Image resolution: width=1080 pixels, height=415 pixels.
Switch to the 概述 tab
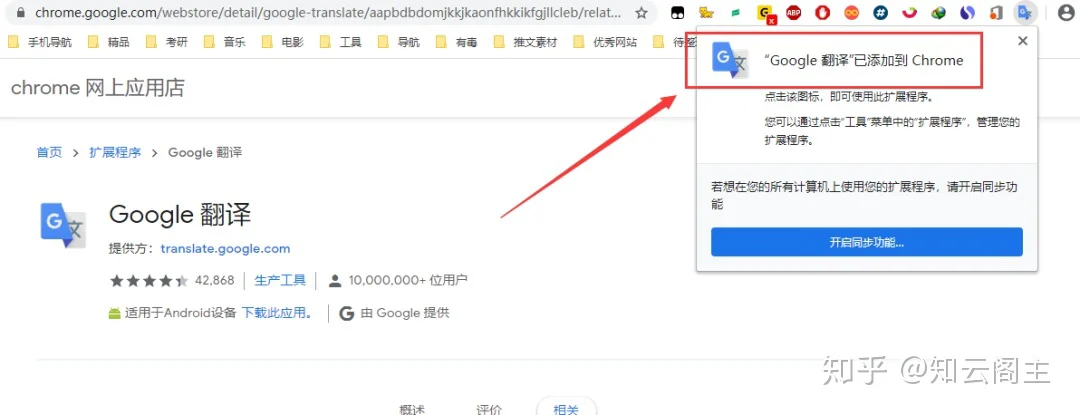412,409
